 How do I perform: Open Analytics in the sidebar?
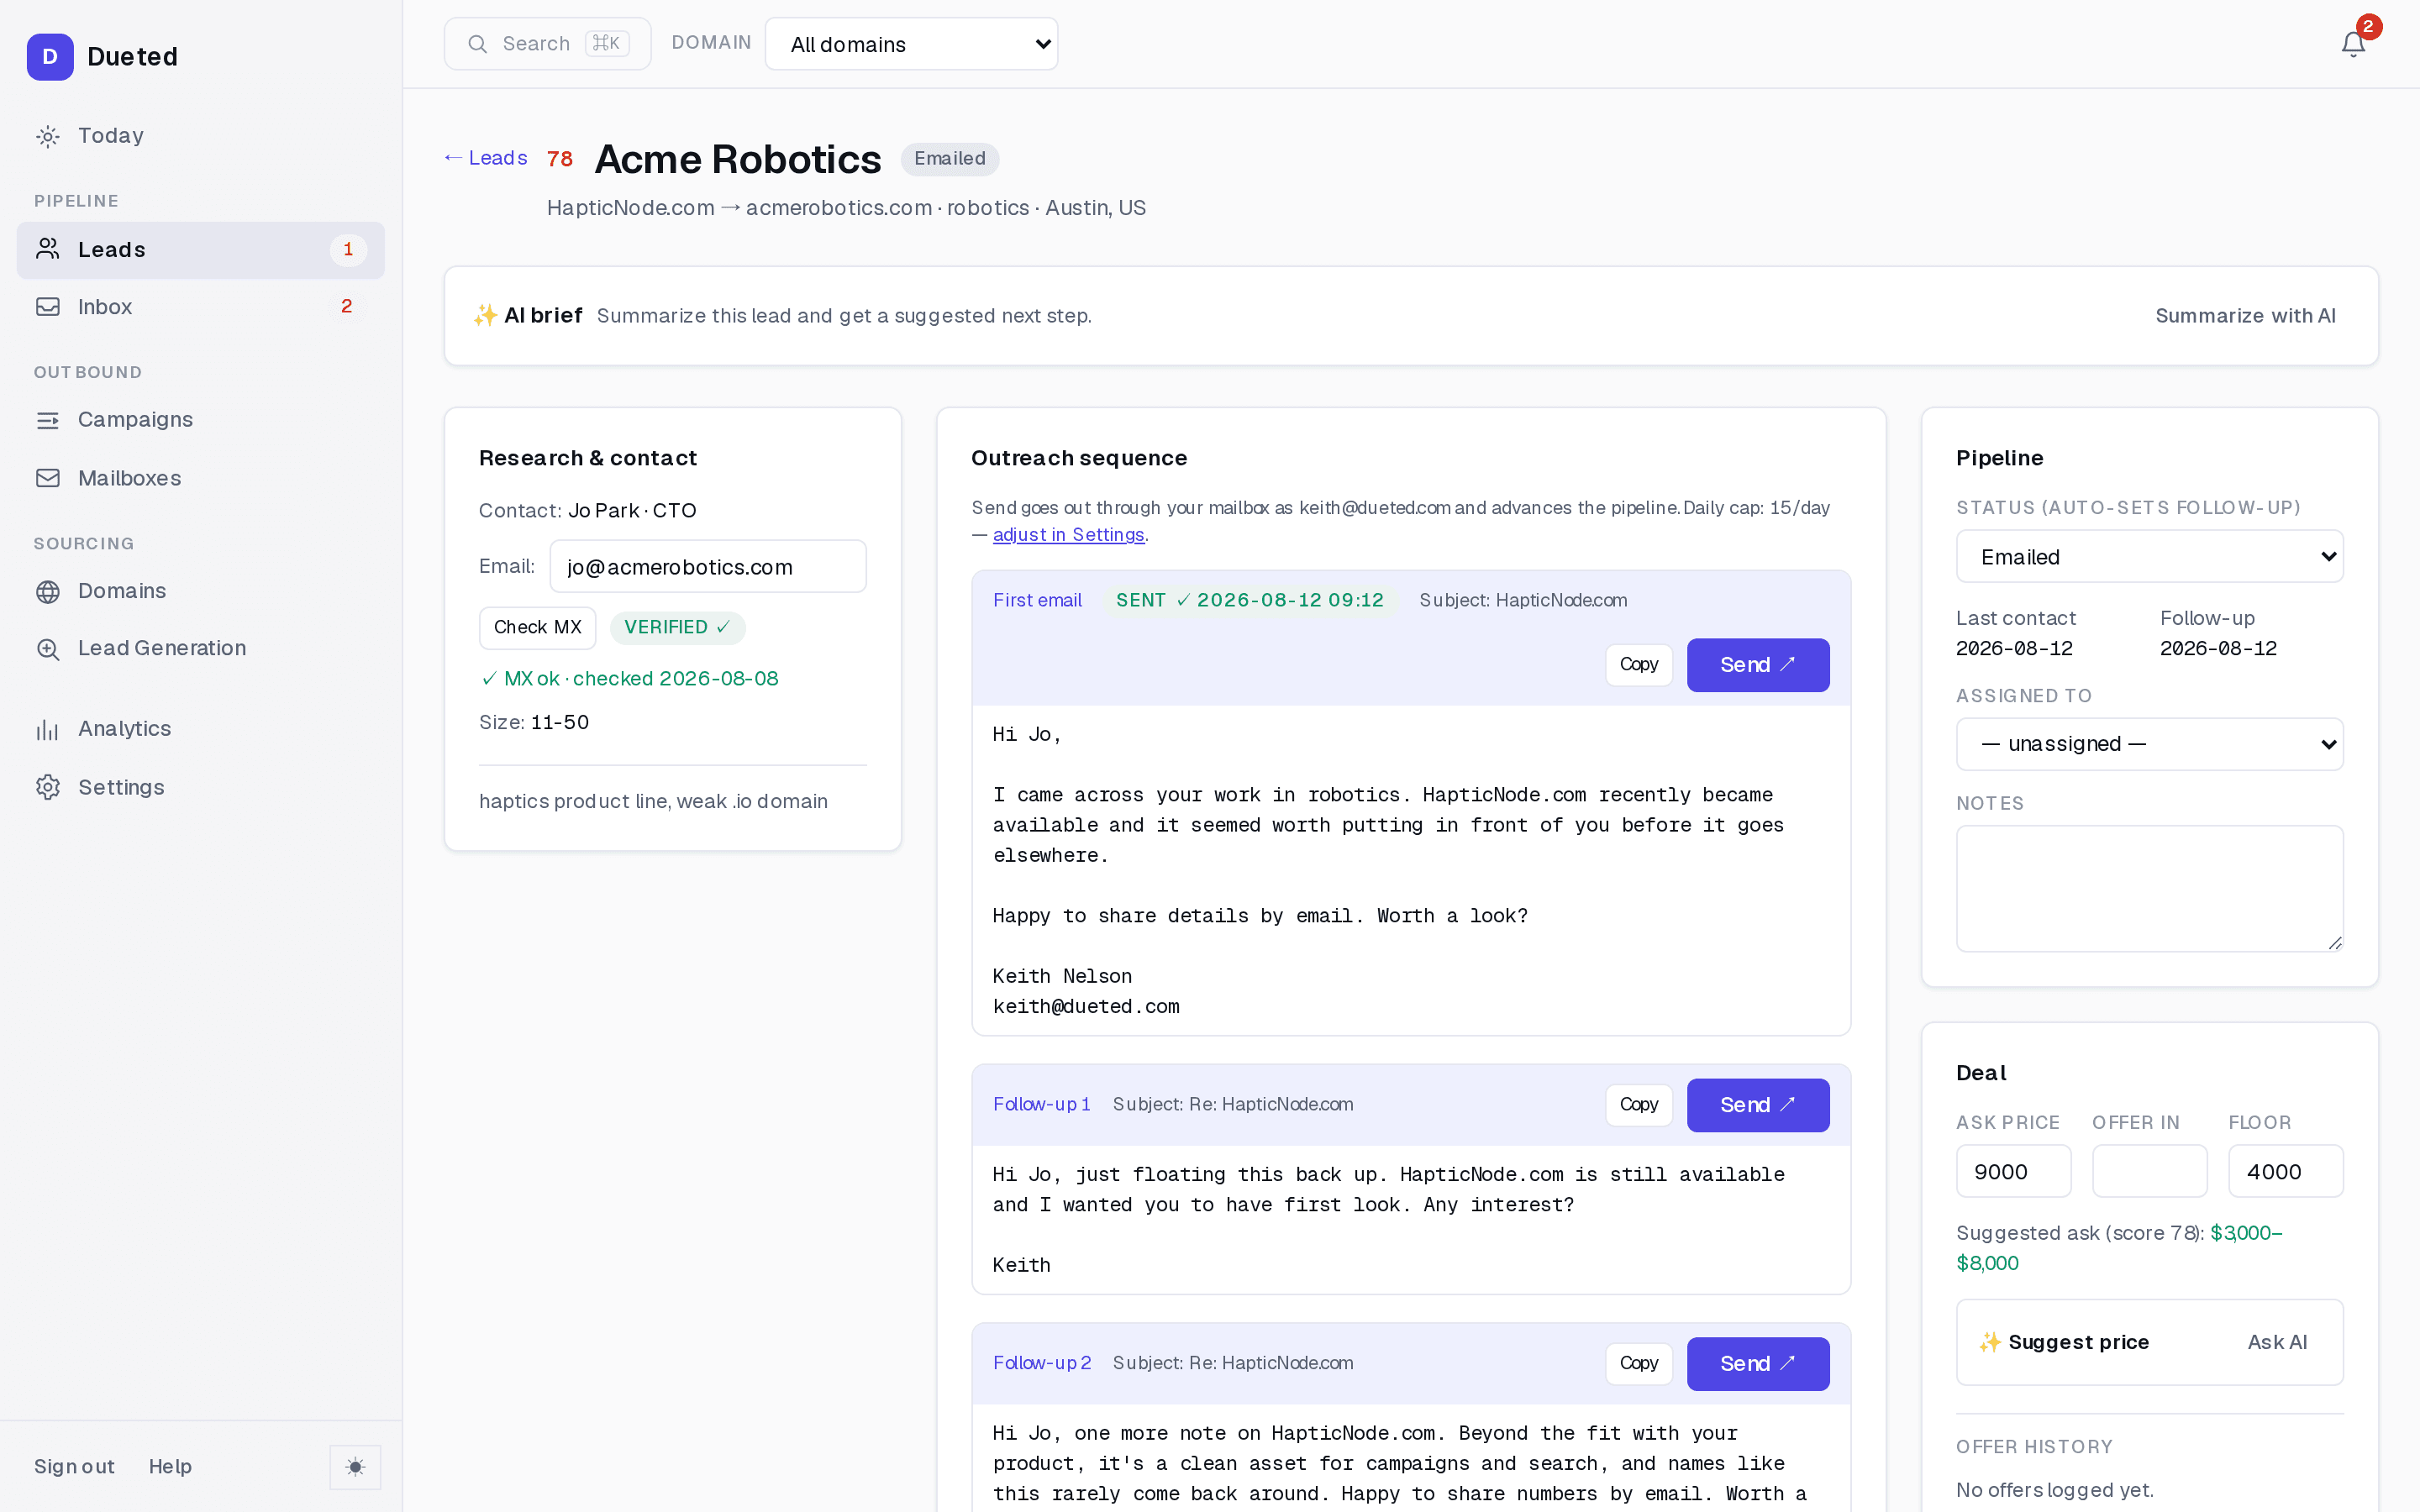(x=200, y=729)
